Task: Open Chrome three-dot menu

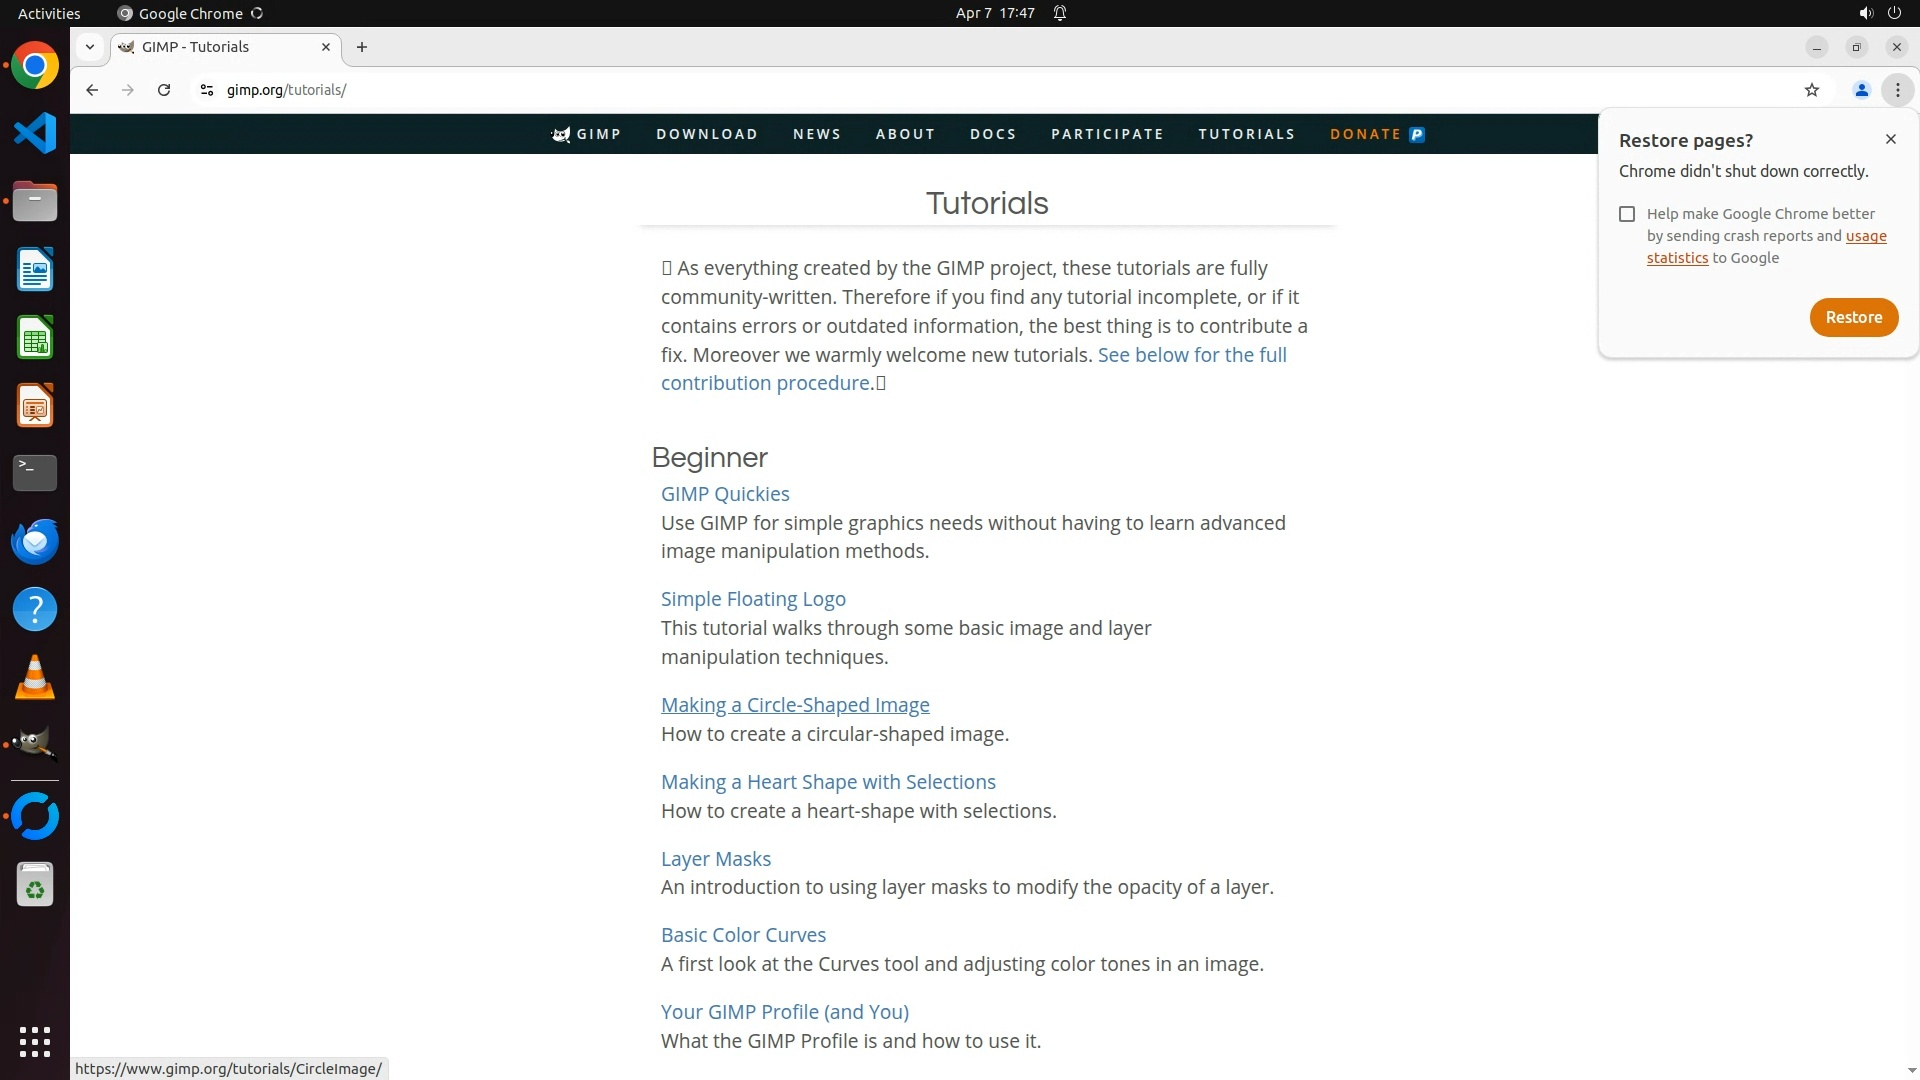Action: click(1897, 90)
